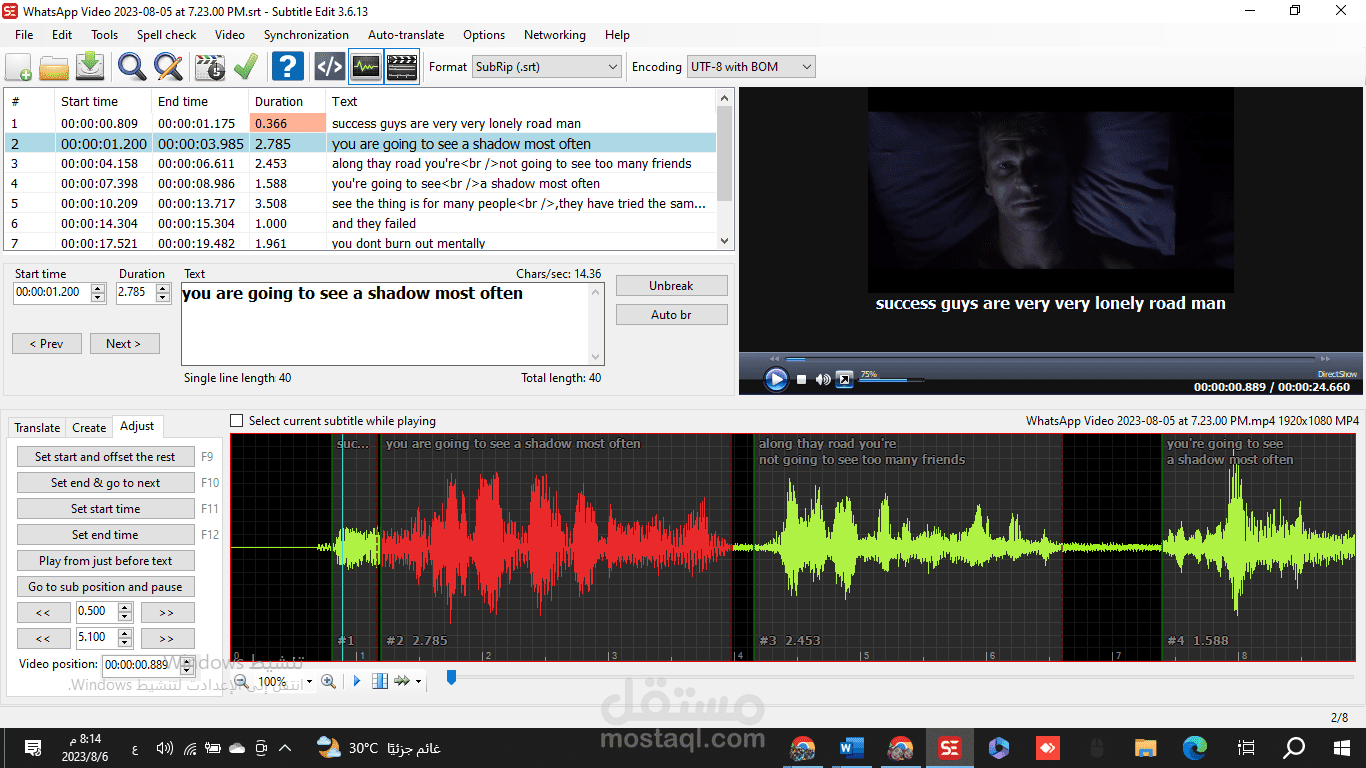Open the Spell check menu
This screenshot has height=768, width=1366.
[x=166, y=35]
